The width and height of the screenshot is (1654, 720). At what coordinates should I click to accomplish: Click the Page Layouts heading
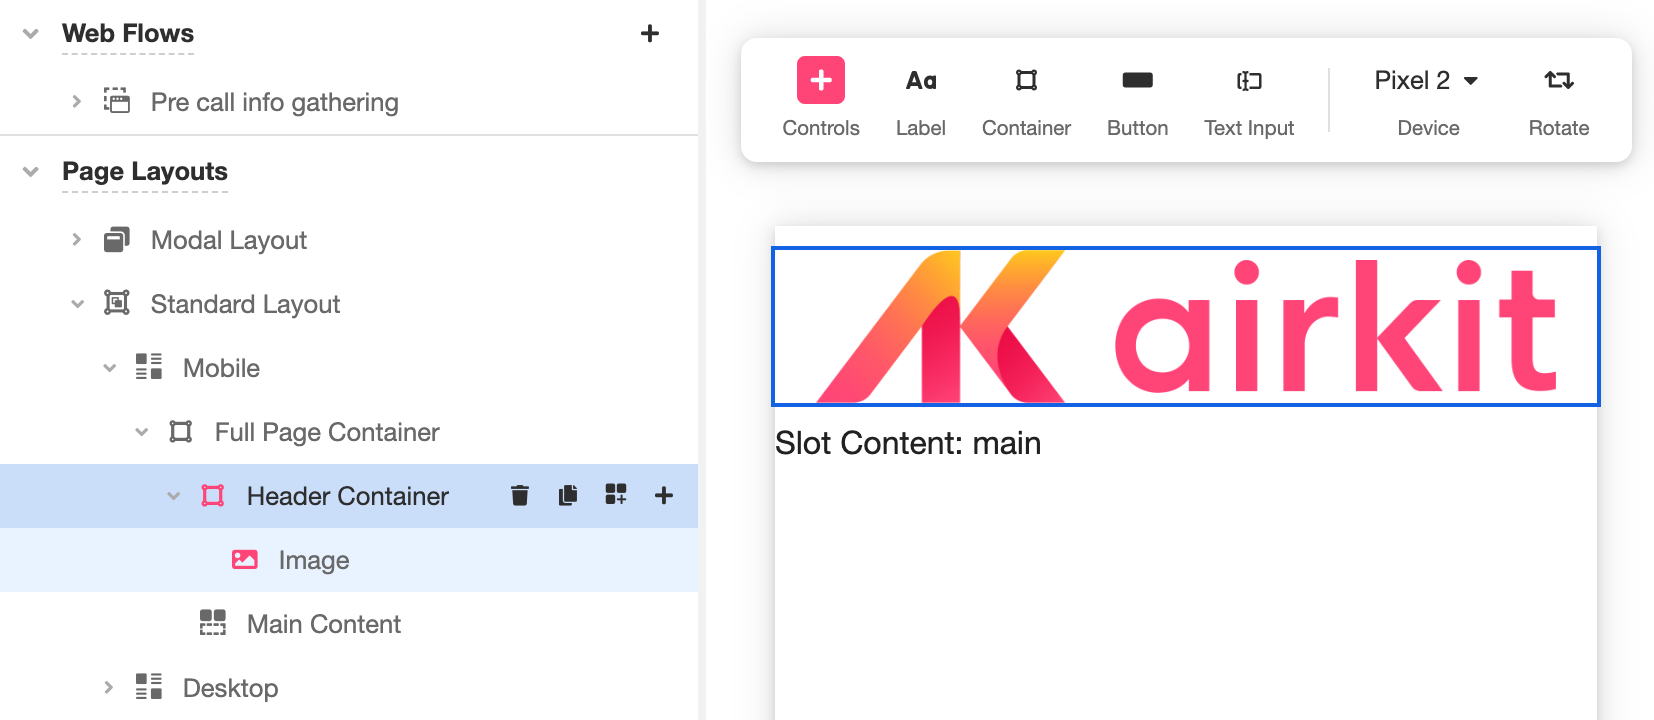(x=145, y=171)
